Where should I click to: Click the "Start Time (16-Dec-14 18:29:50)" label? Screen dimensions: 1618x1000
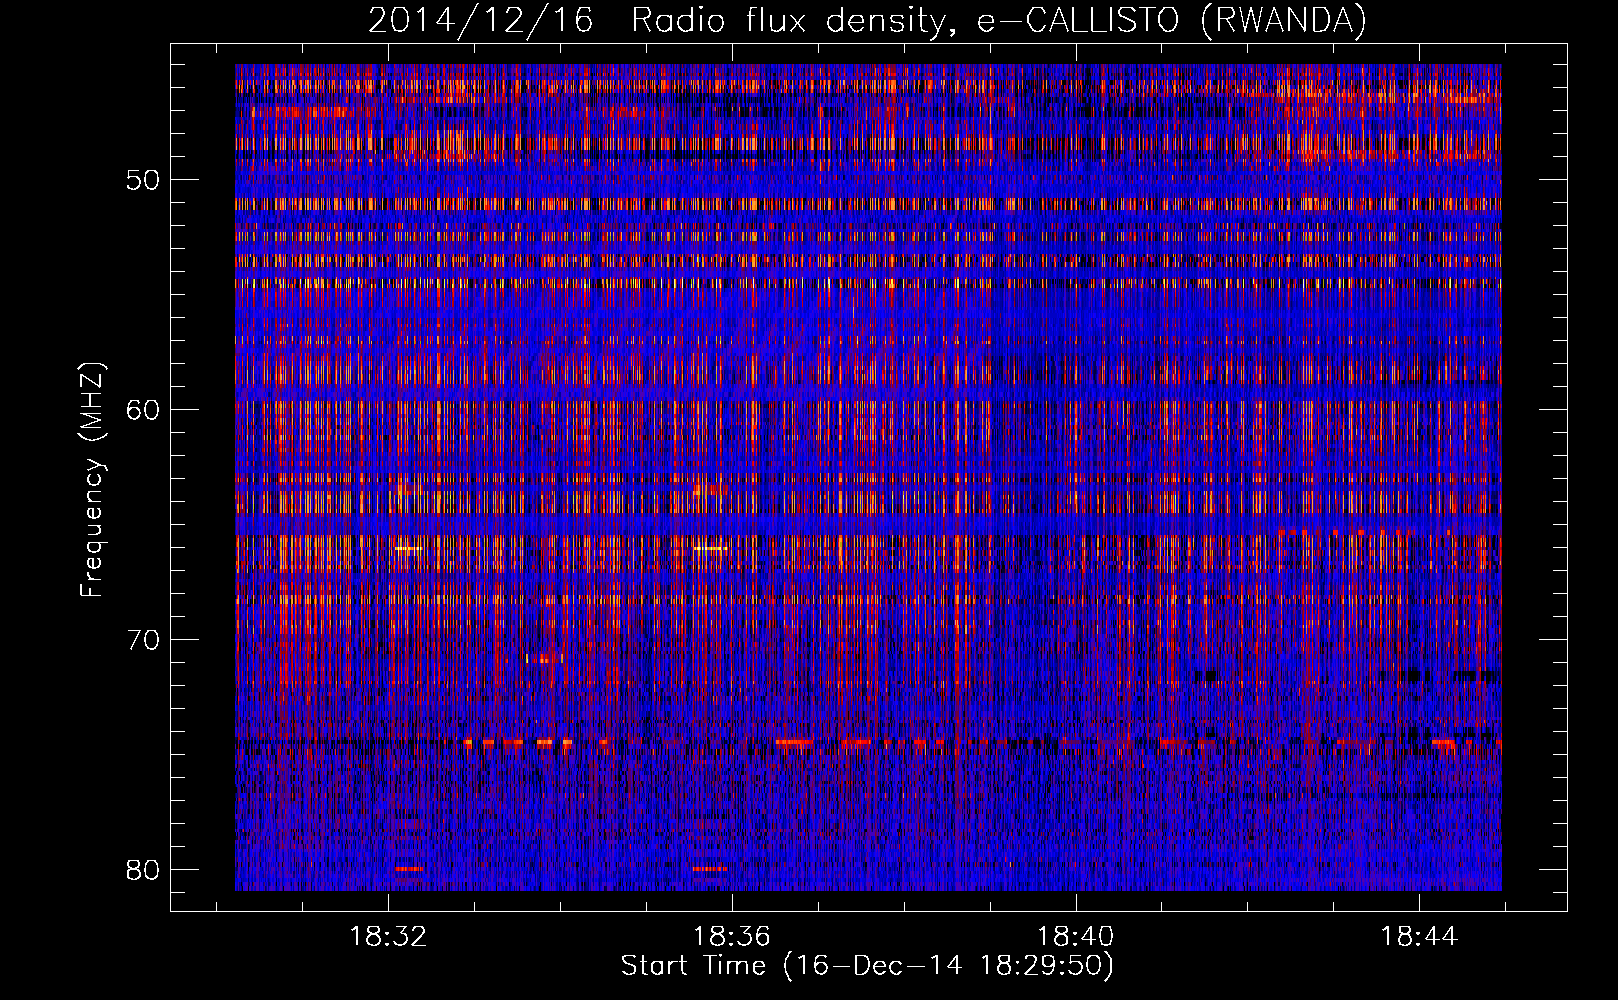867,966
